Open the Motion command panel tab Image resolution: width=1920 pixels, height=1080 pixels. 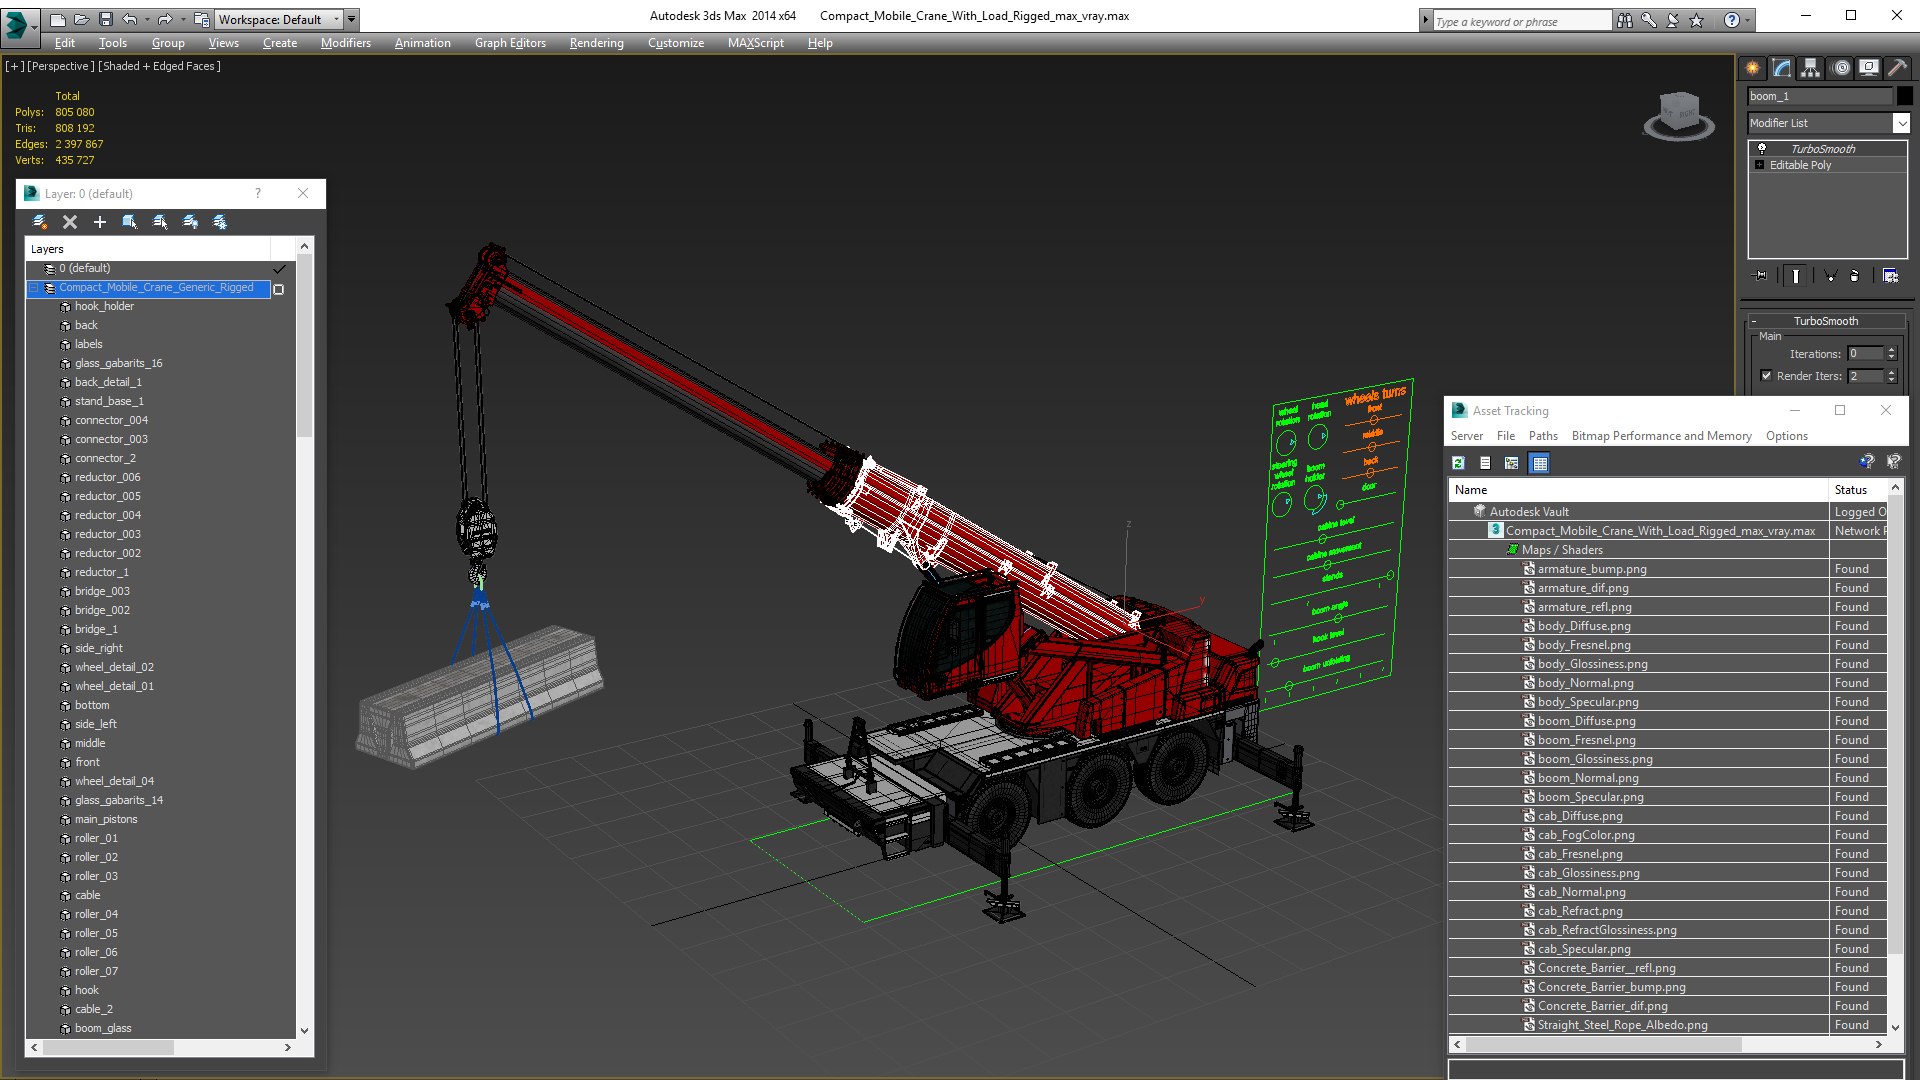1841,68
